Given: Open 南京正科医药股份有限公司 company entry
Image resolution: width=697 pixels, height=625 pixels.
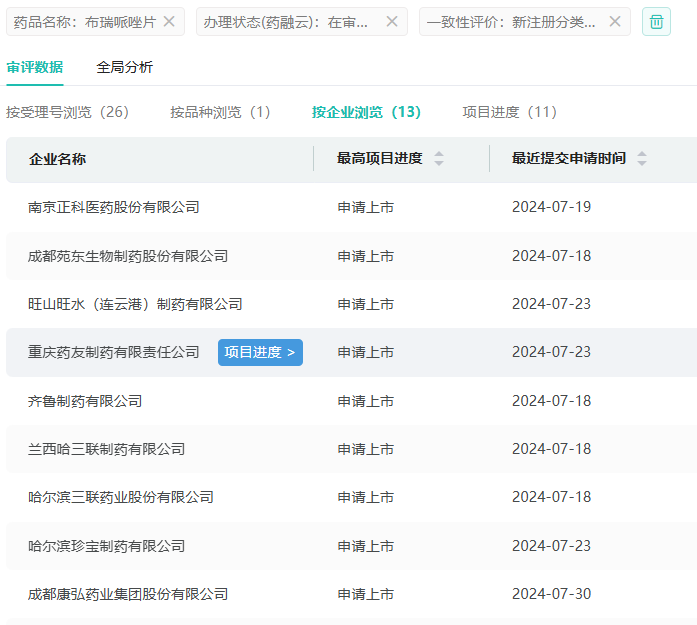Looking at the screenshot, I should click(114, 207).
